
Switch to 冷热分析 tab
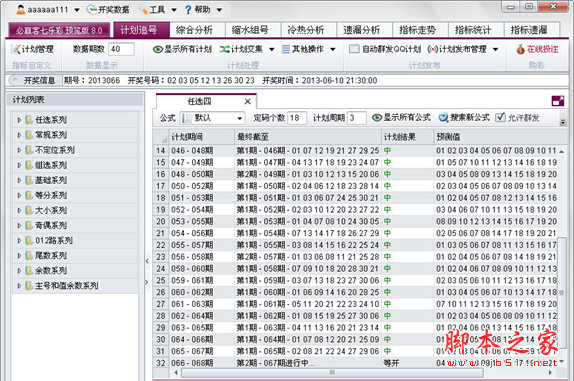click(309, 30)
